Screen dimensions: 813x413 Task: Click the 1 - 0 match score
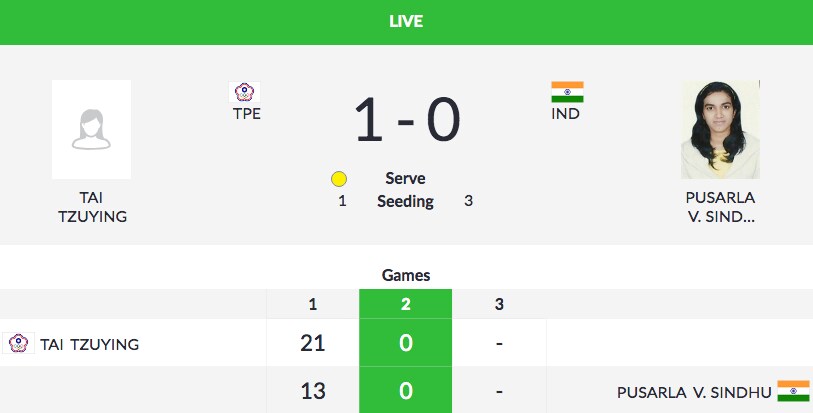click(406, 120)
